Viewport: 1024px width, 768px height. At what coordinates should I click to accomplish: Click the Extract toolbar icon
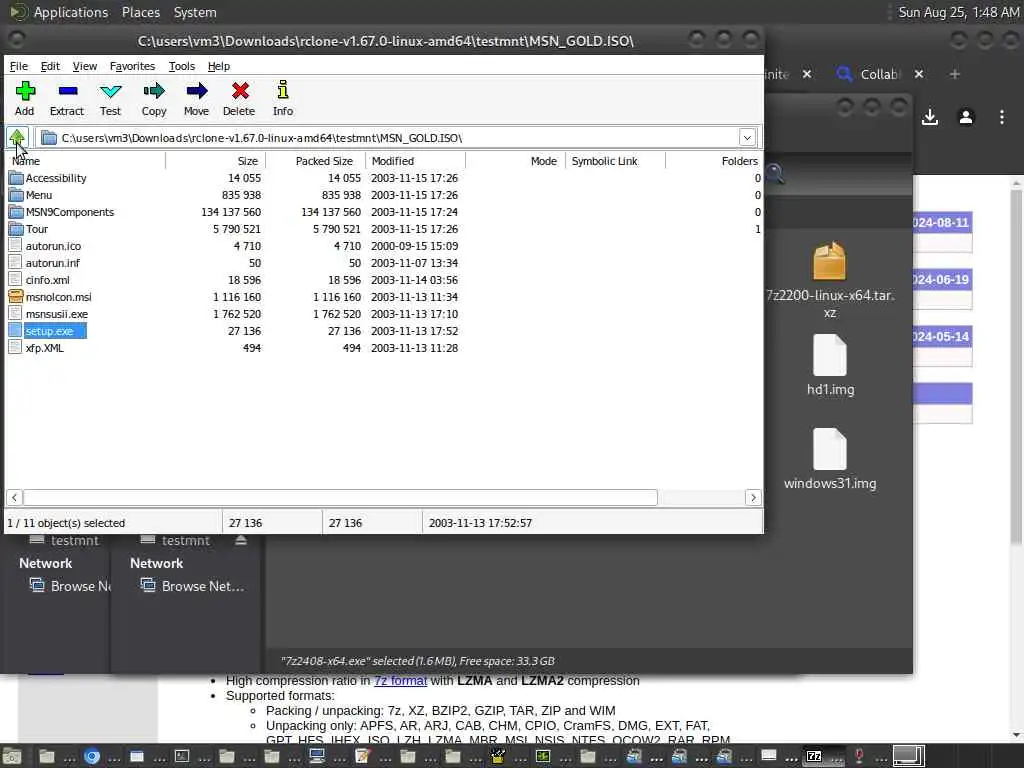click(x=67, y=91)
